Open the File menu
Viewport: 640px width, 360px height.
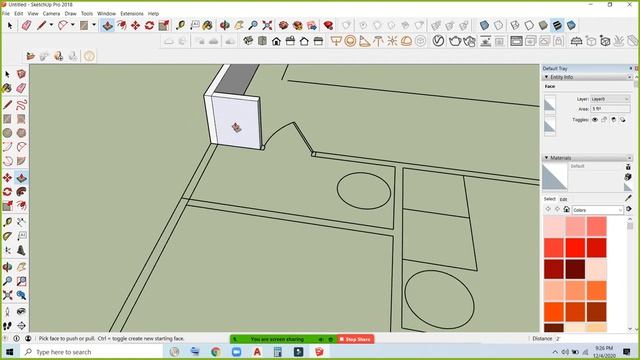click(x=6, y=13)
